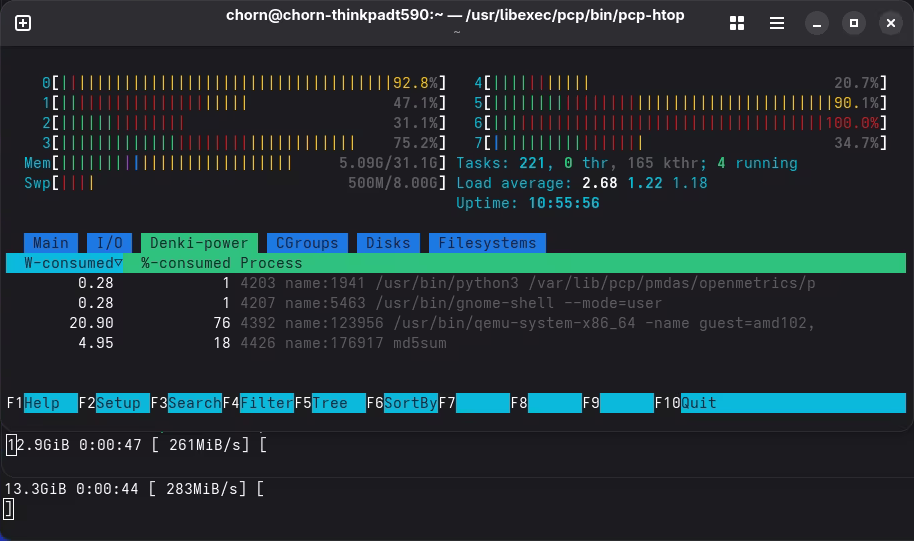
Task: Click the 4.95 watts consumed value
Action: tap(96, 343)
